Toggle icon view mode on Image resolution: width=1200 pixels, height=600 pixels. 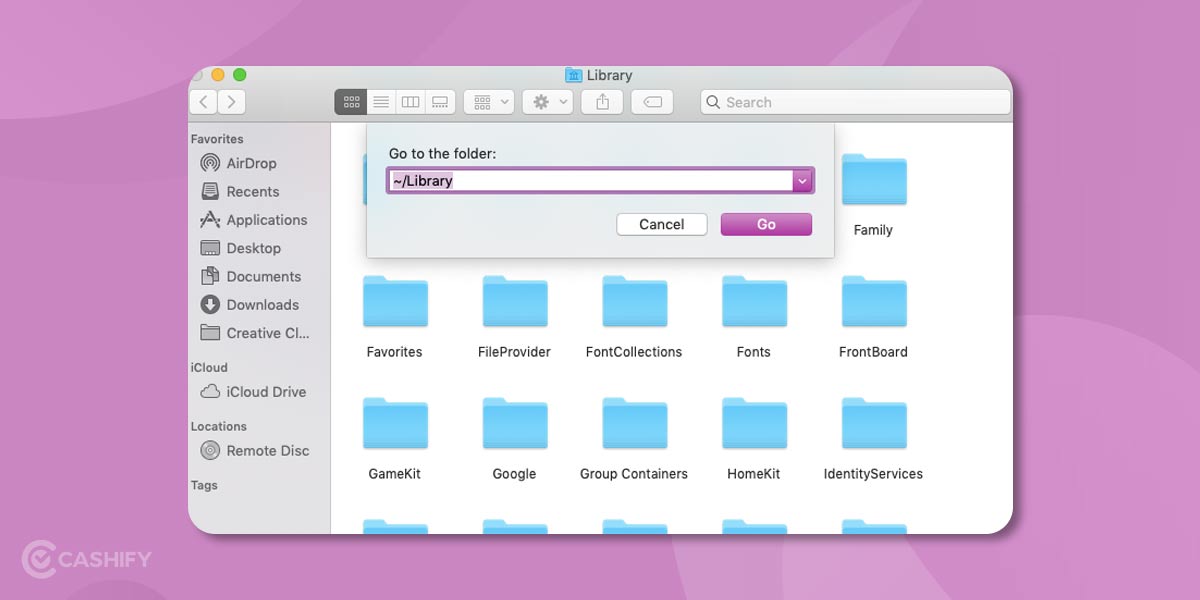[350, 101]
